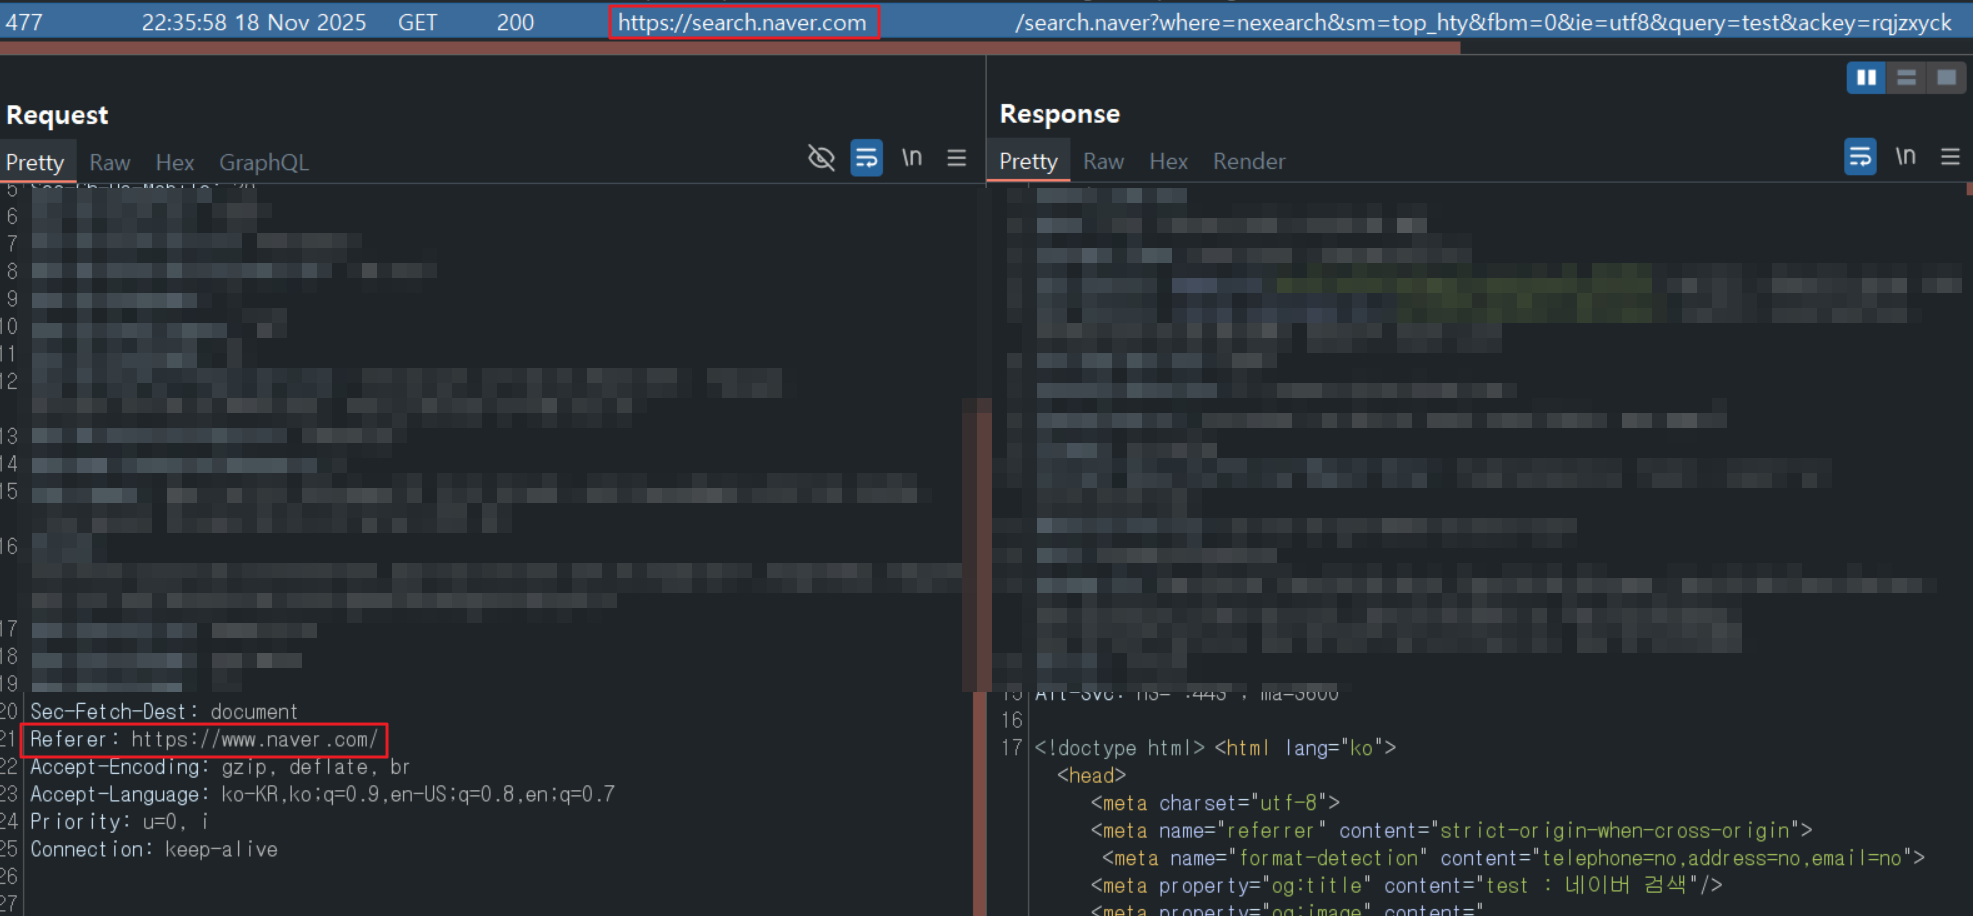The height and width of the screenshot is (916, 1973).
Task: Open Response panel options menu
Action: [x=1950, y=157]
